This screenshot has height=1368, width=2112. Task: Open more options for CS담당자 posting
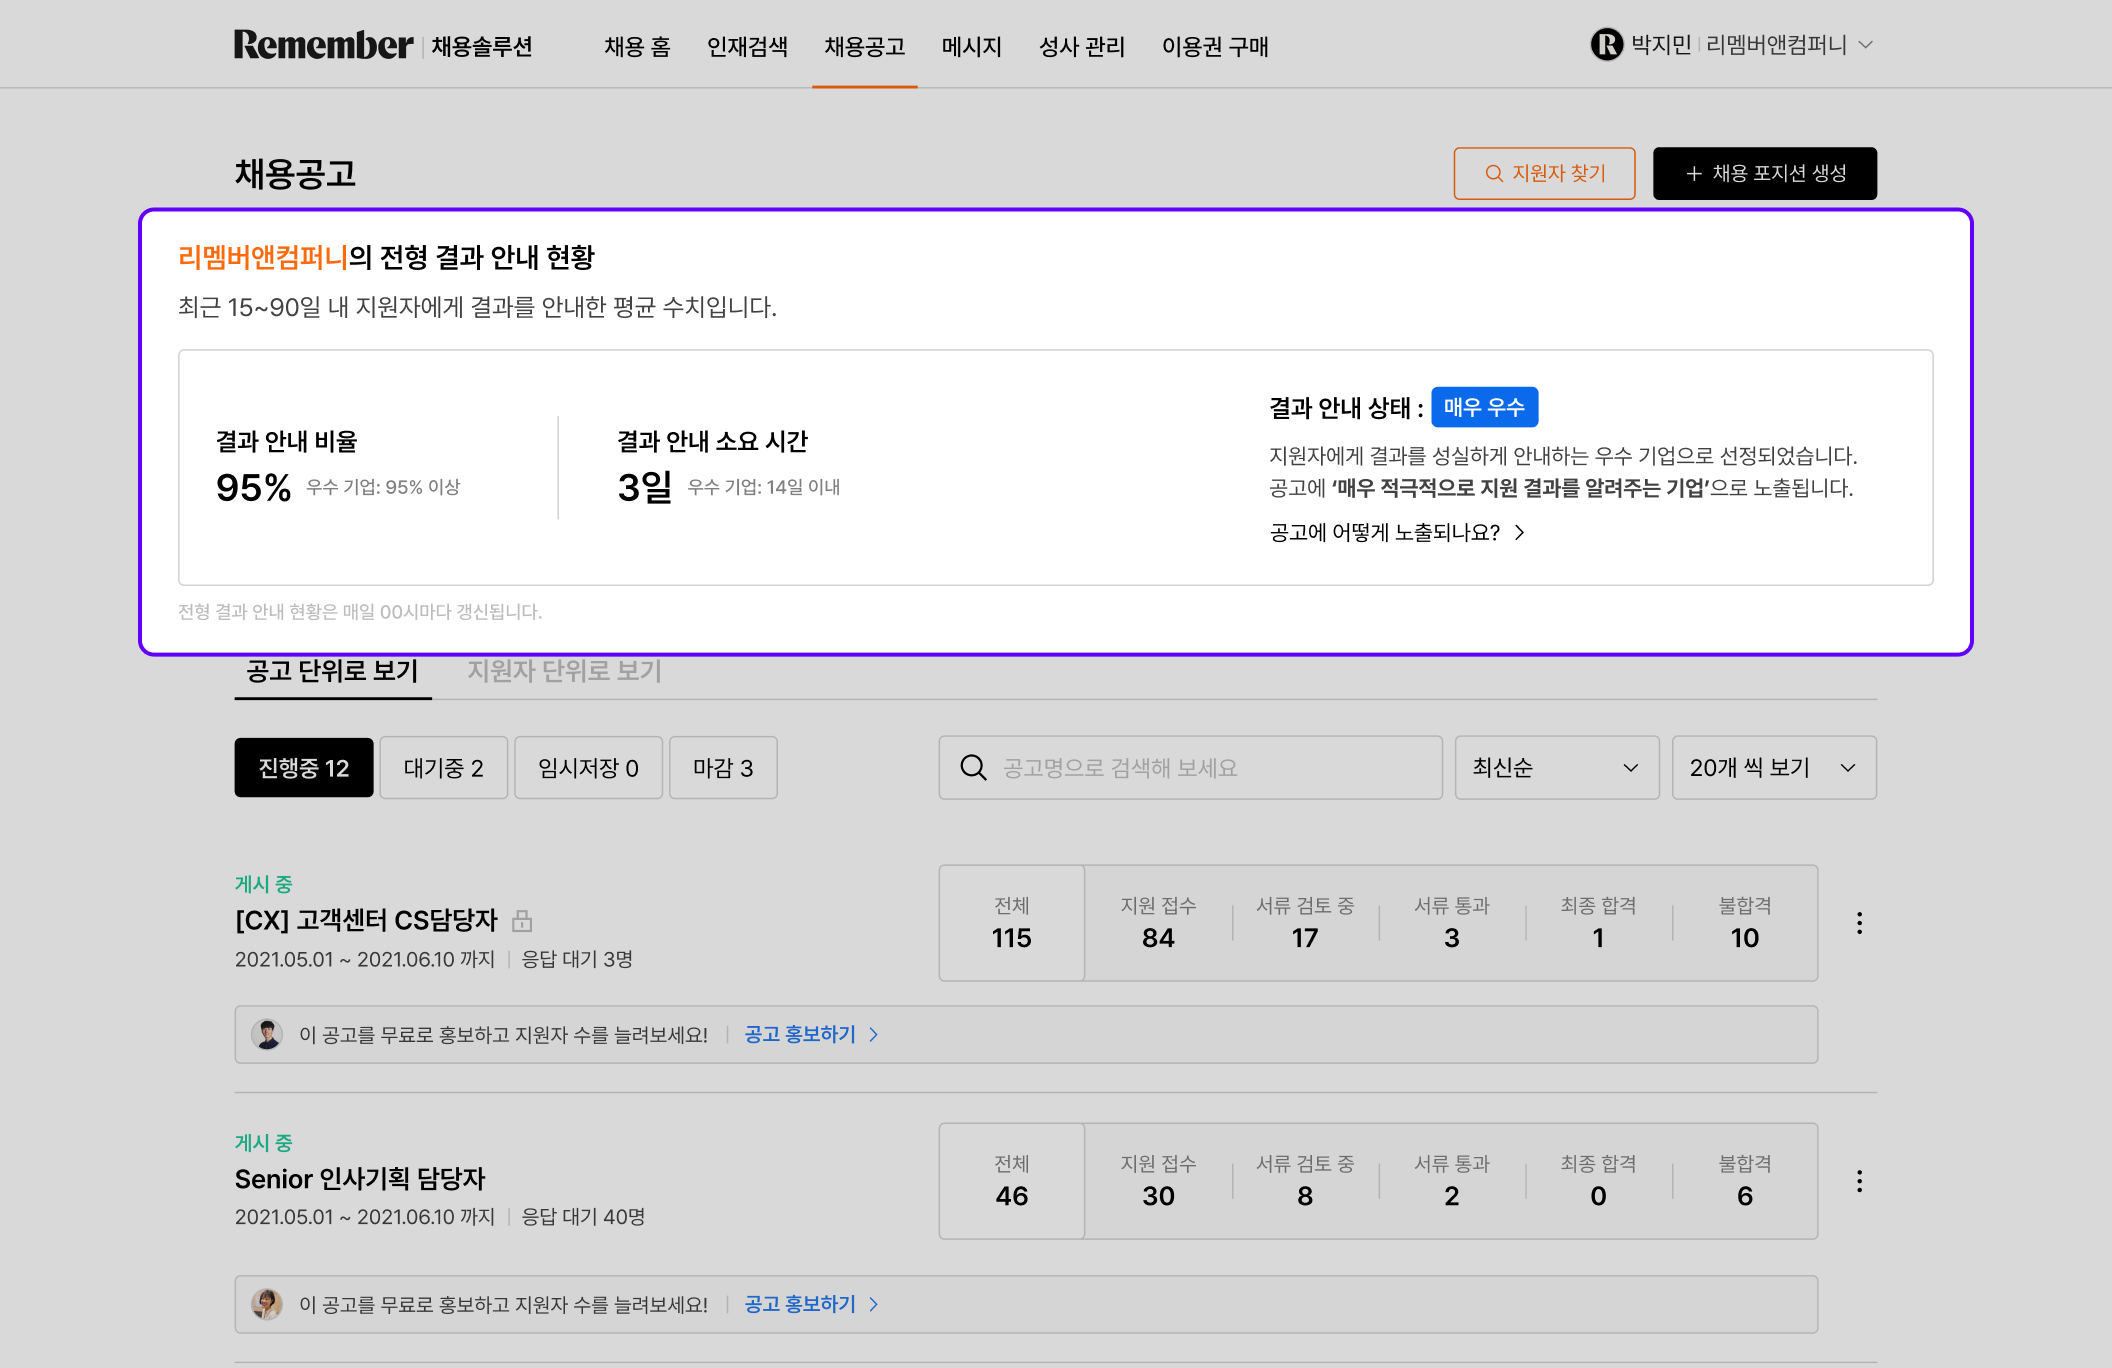coord(1859,923)
